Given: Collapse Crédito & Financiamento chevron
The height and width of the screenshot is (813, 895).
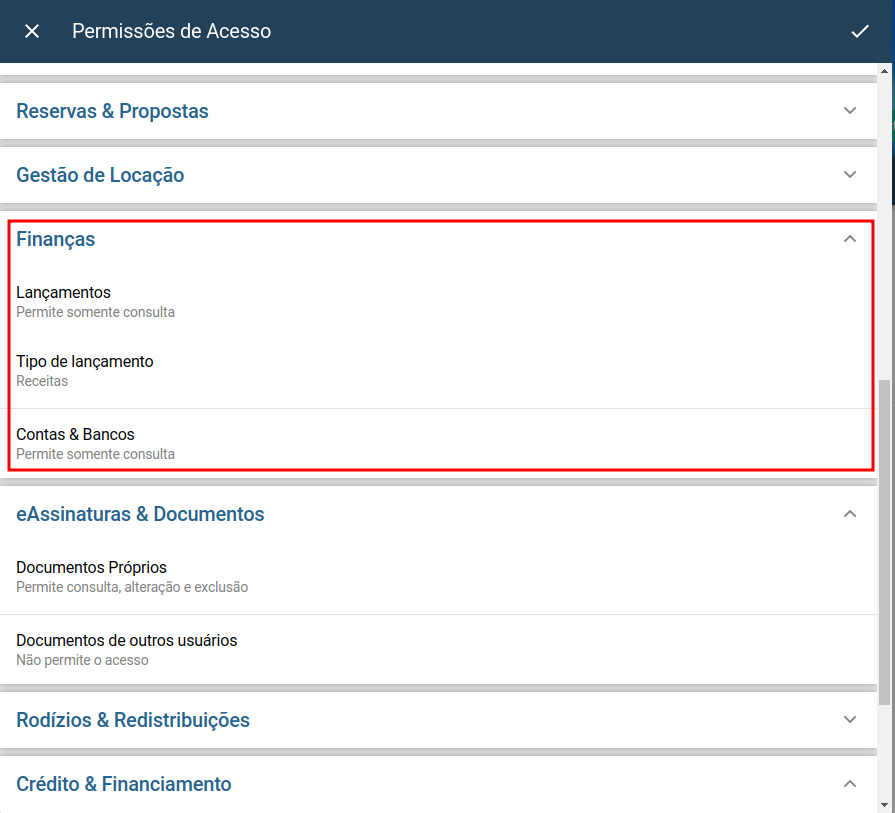Looking at the screenshot, I should 850,784.
